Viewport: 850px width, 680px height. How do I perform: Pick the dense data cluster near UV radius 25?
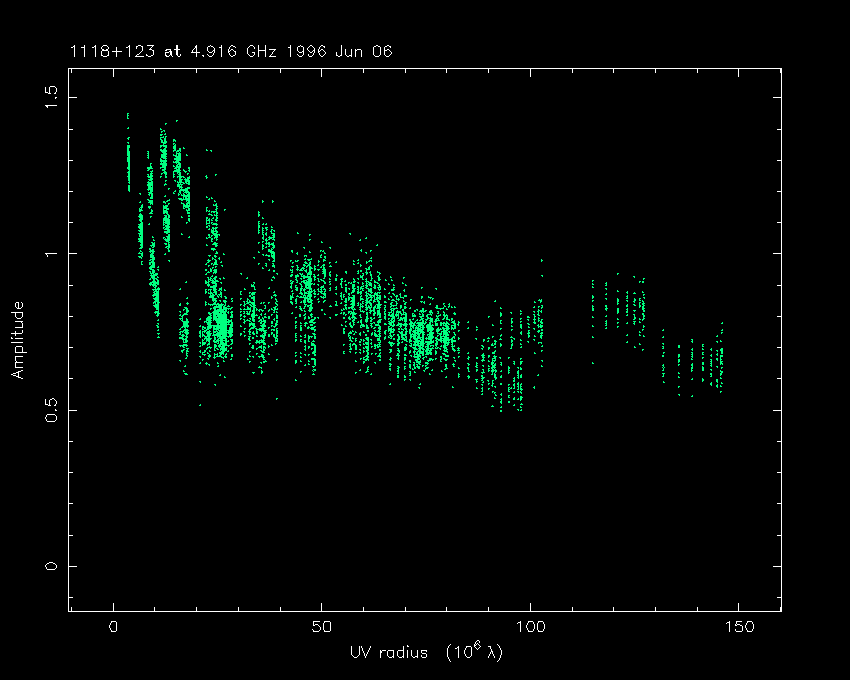(x=219, y=325)
